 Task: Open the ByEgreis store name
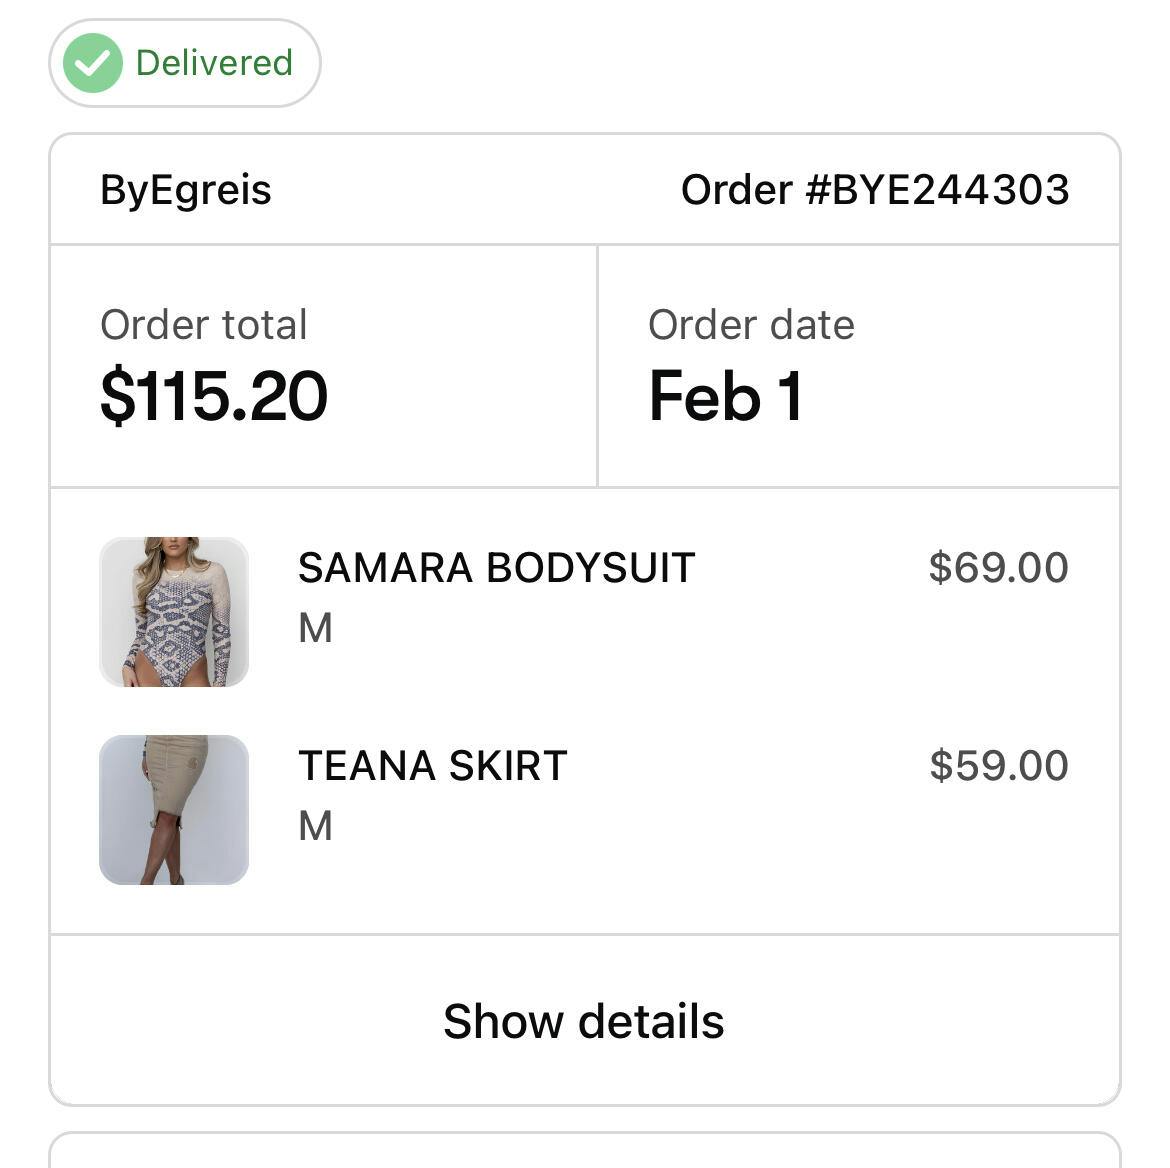[186, 190]
